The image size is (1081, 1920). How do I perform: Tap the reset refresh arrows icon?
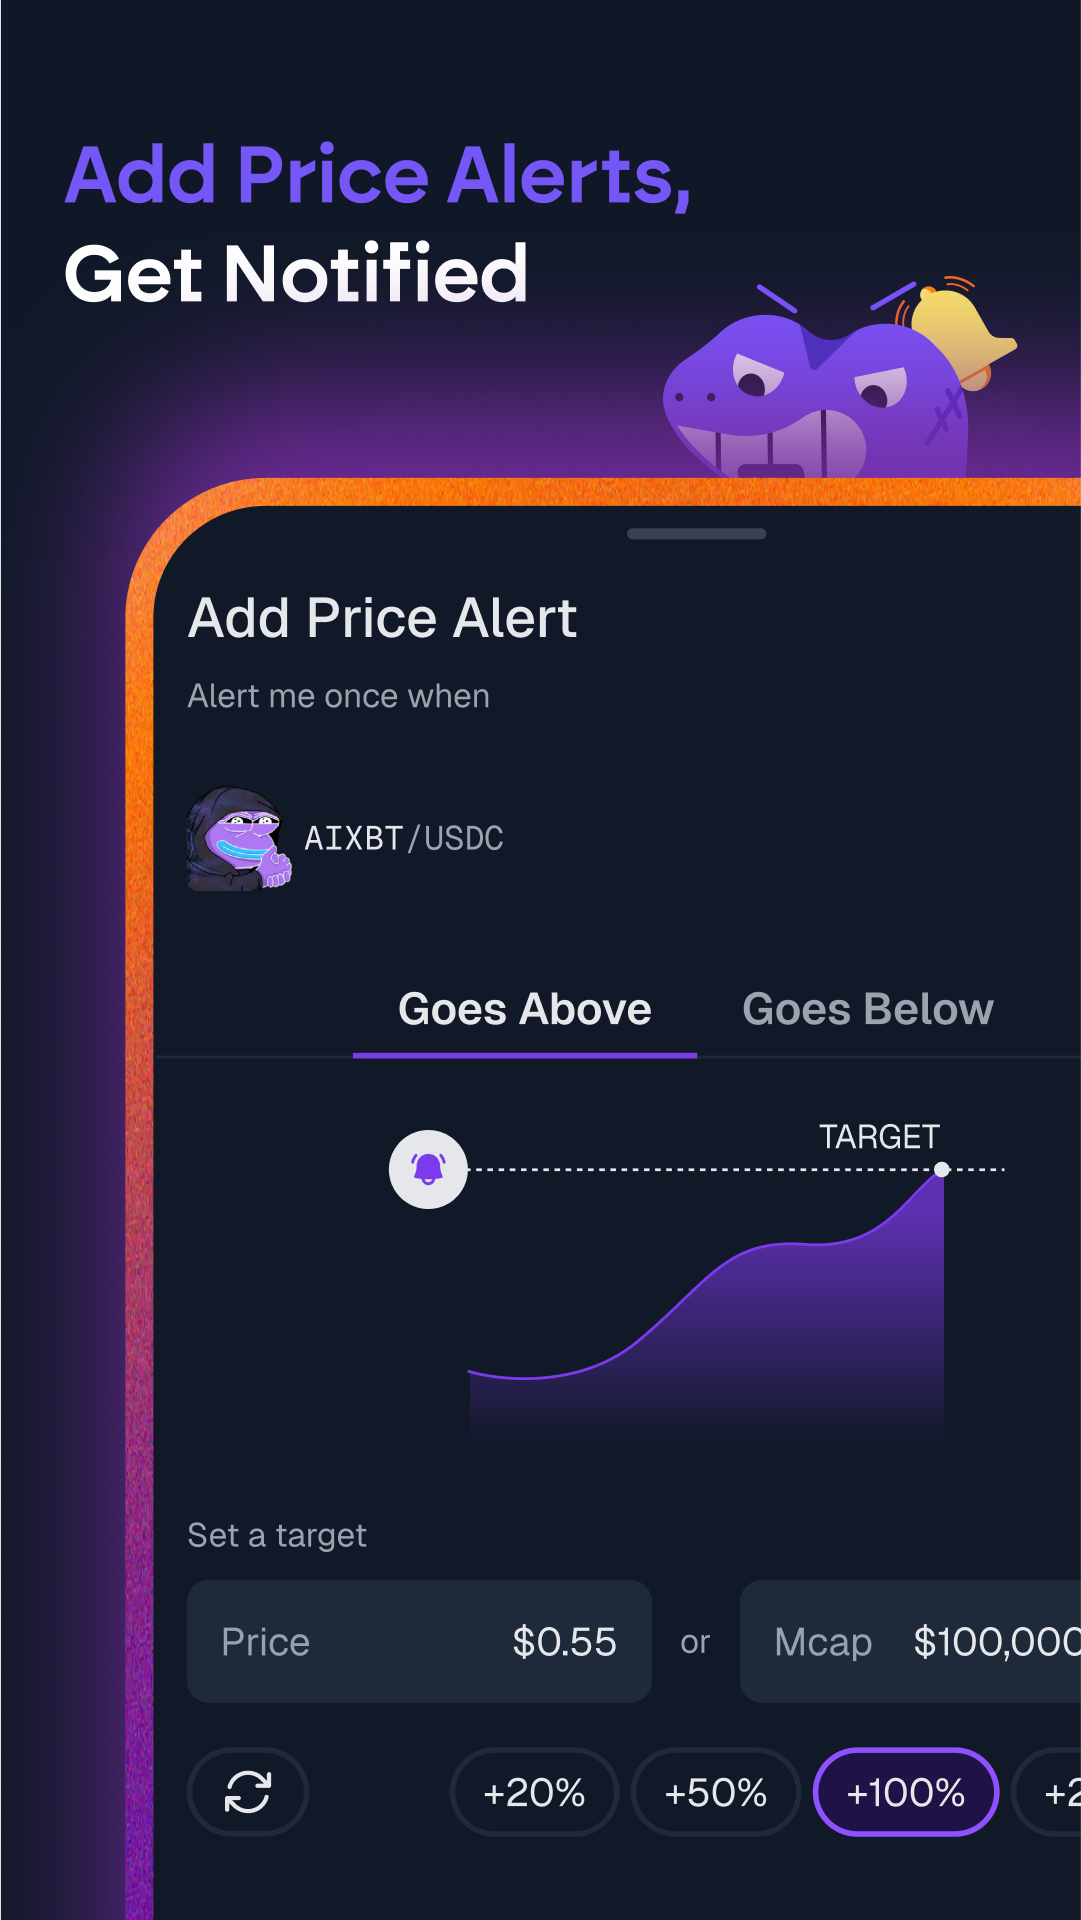(x=248, y=1791)
